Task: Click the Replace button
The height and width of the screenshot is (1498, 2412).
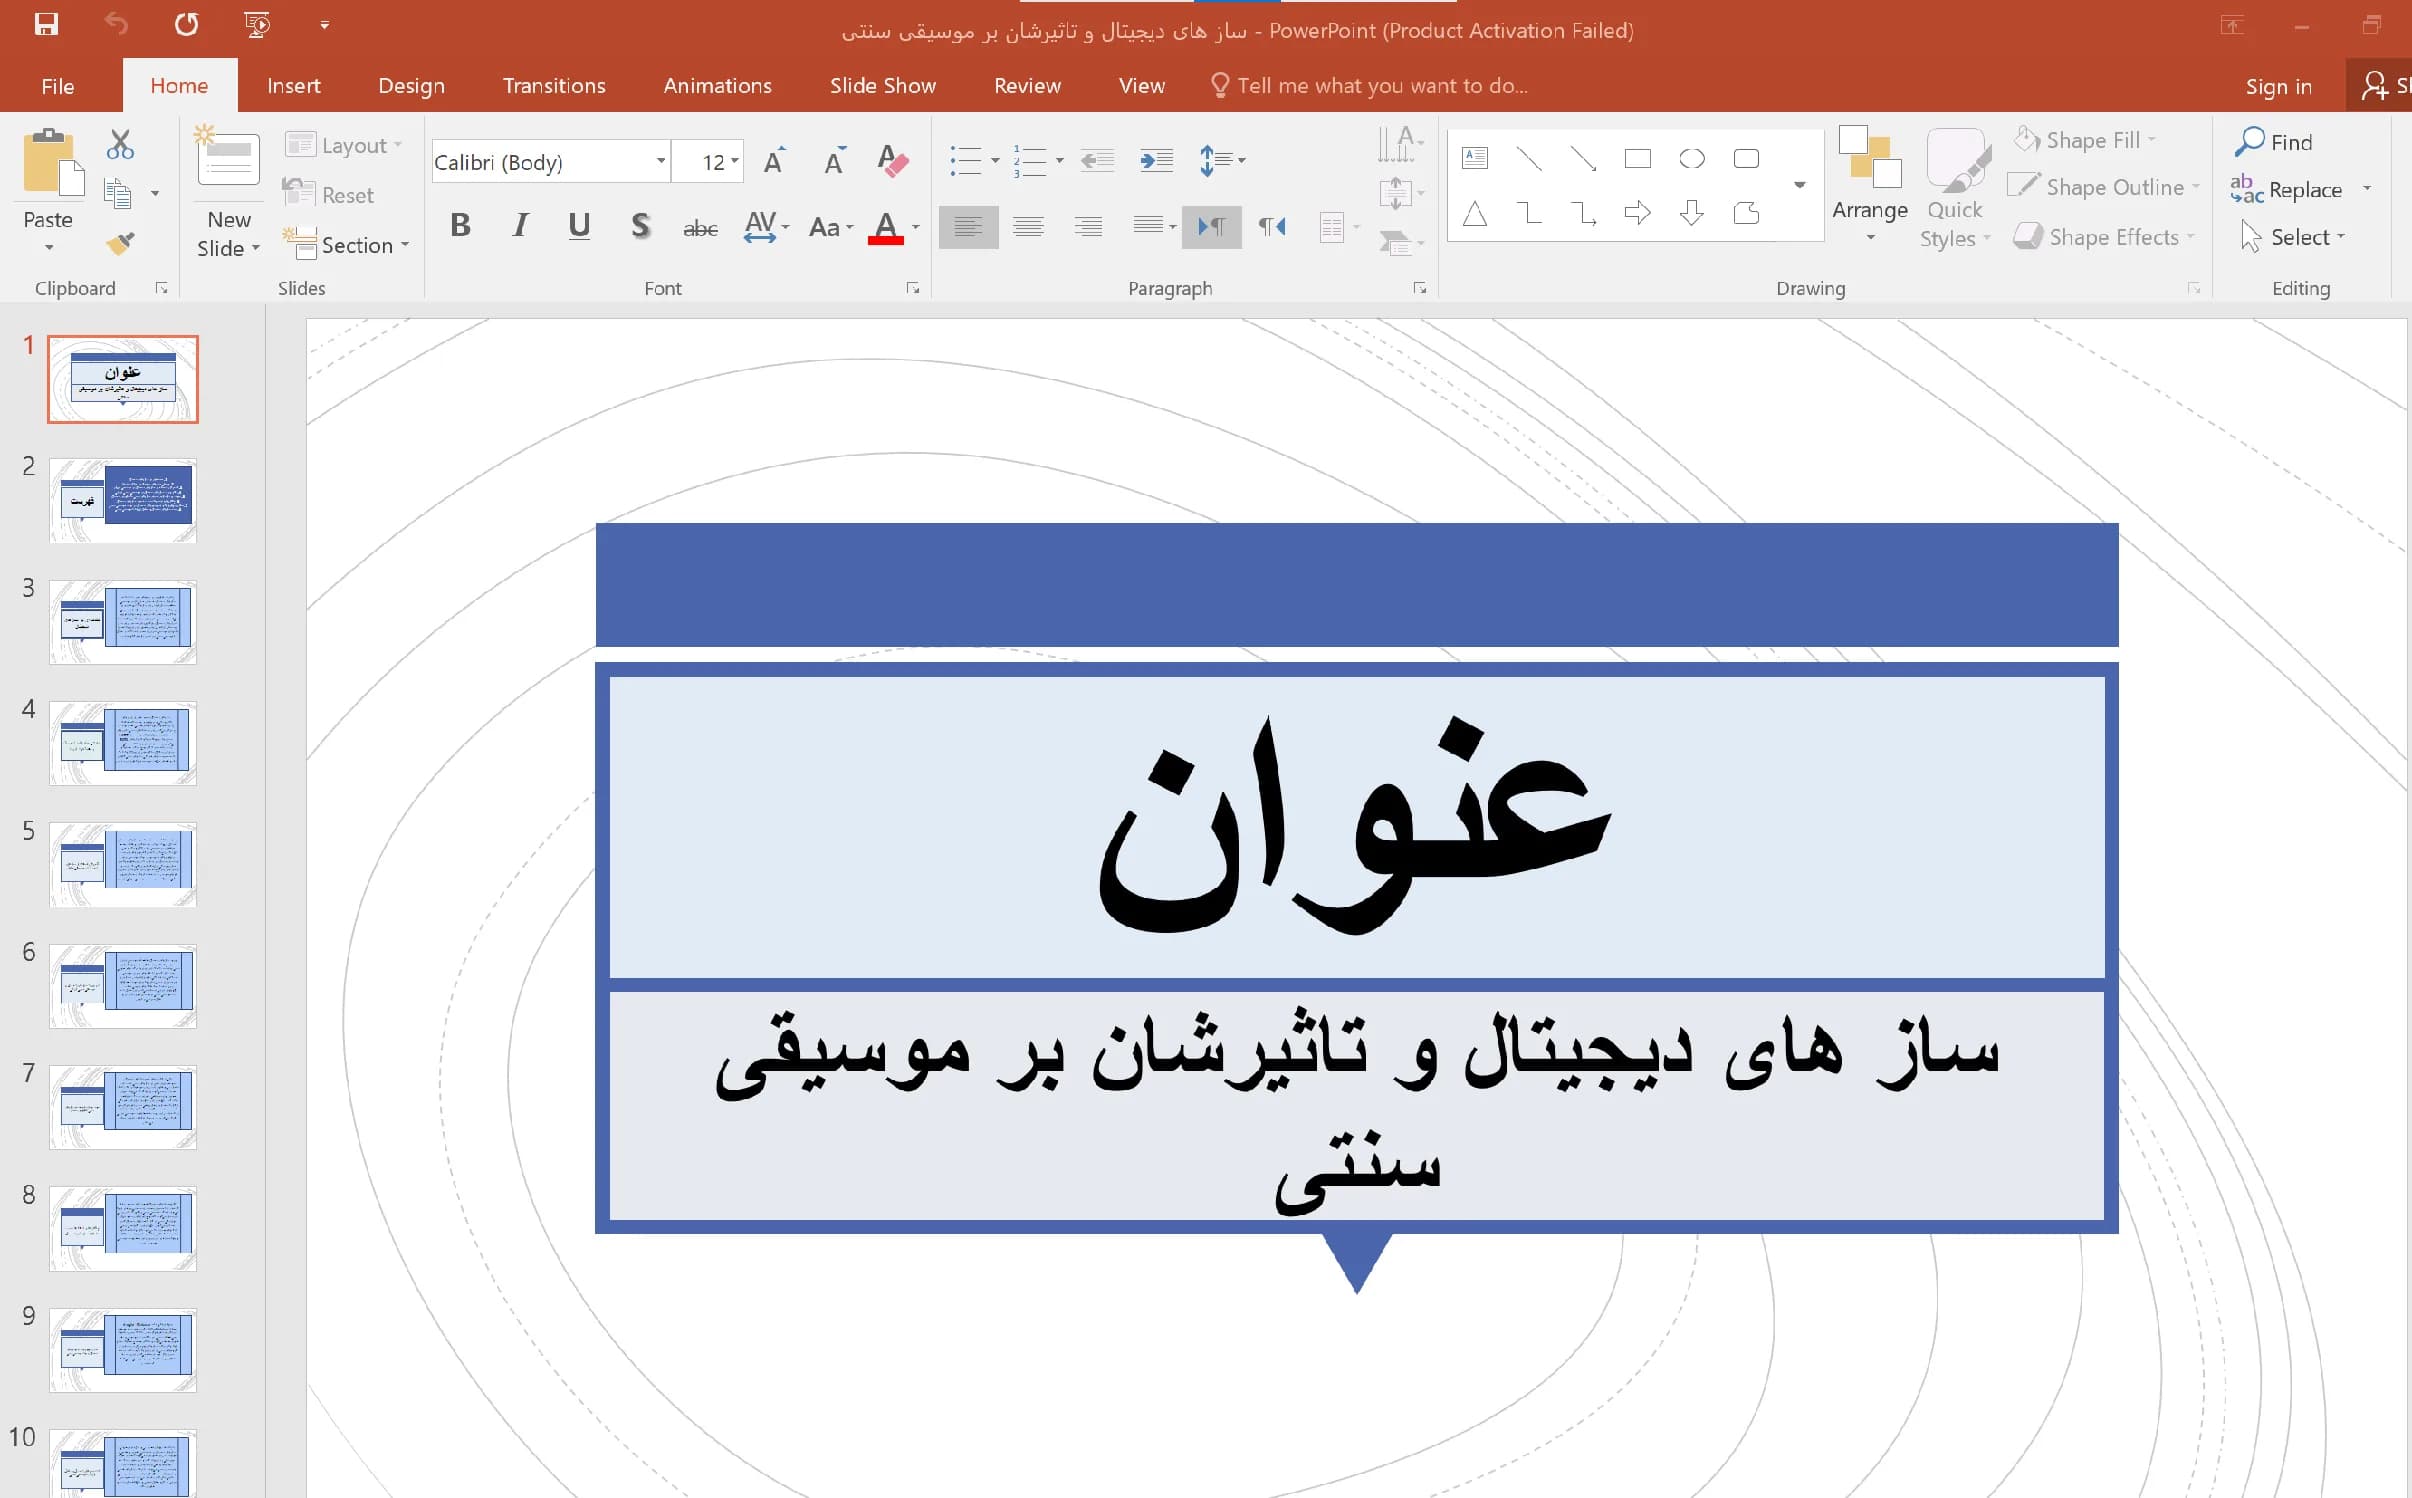Action: [x=2288, y=189]
